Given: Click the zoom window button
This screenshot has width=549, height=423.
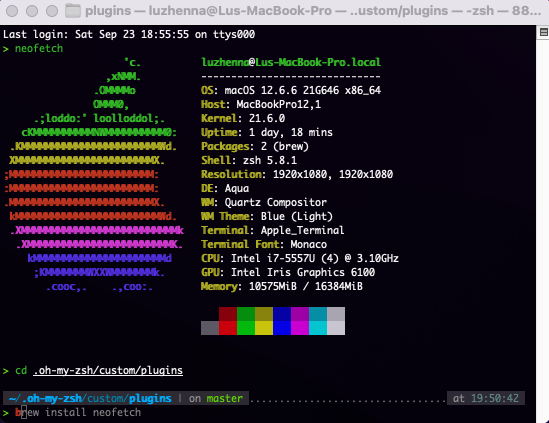Looking at the screenshot, I should 52,11.
